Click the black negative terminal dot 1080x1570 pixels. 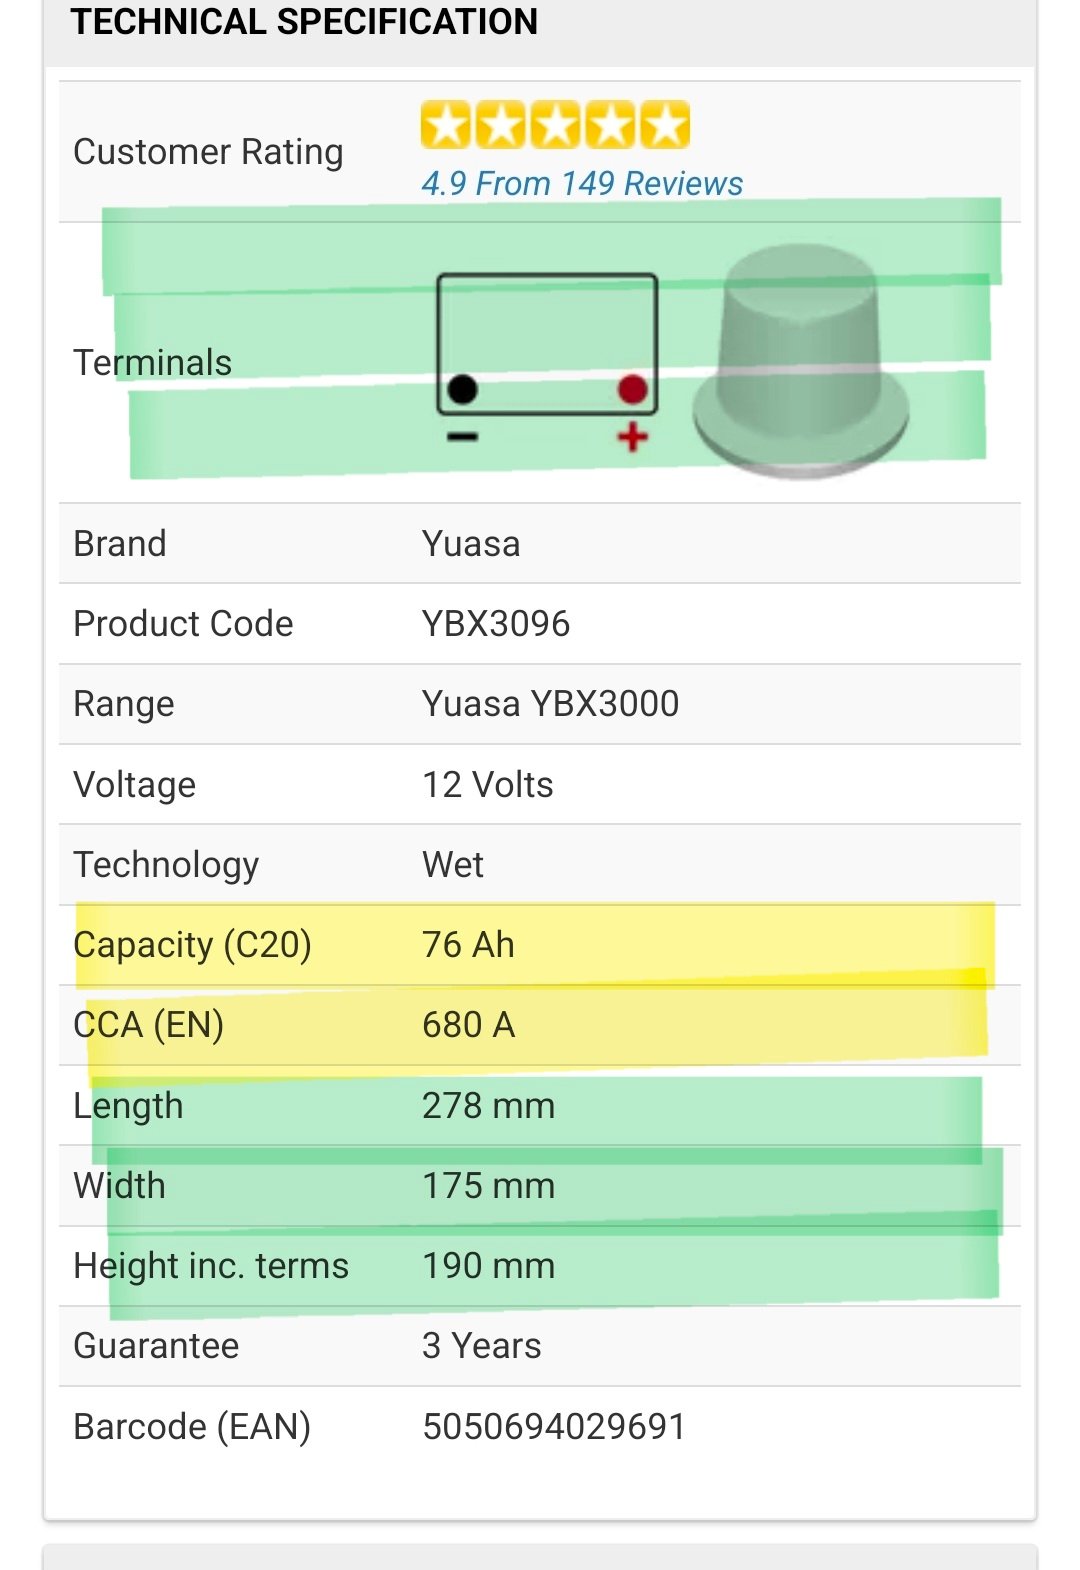click(x=462, y=389)
